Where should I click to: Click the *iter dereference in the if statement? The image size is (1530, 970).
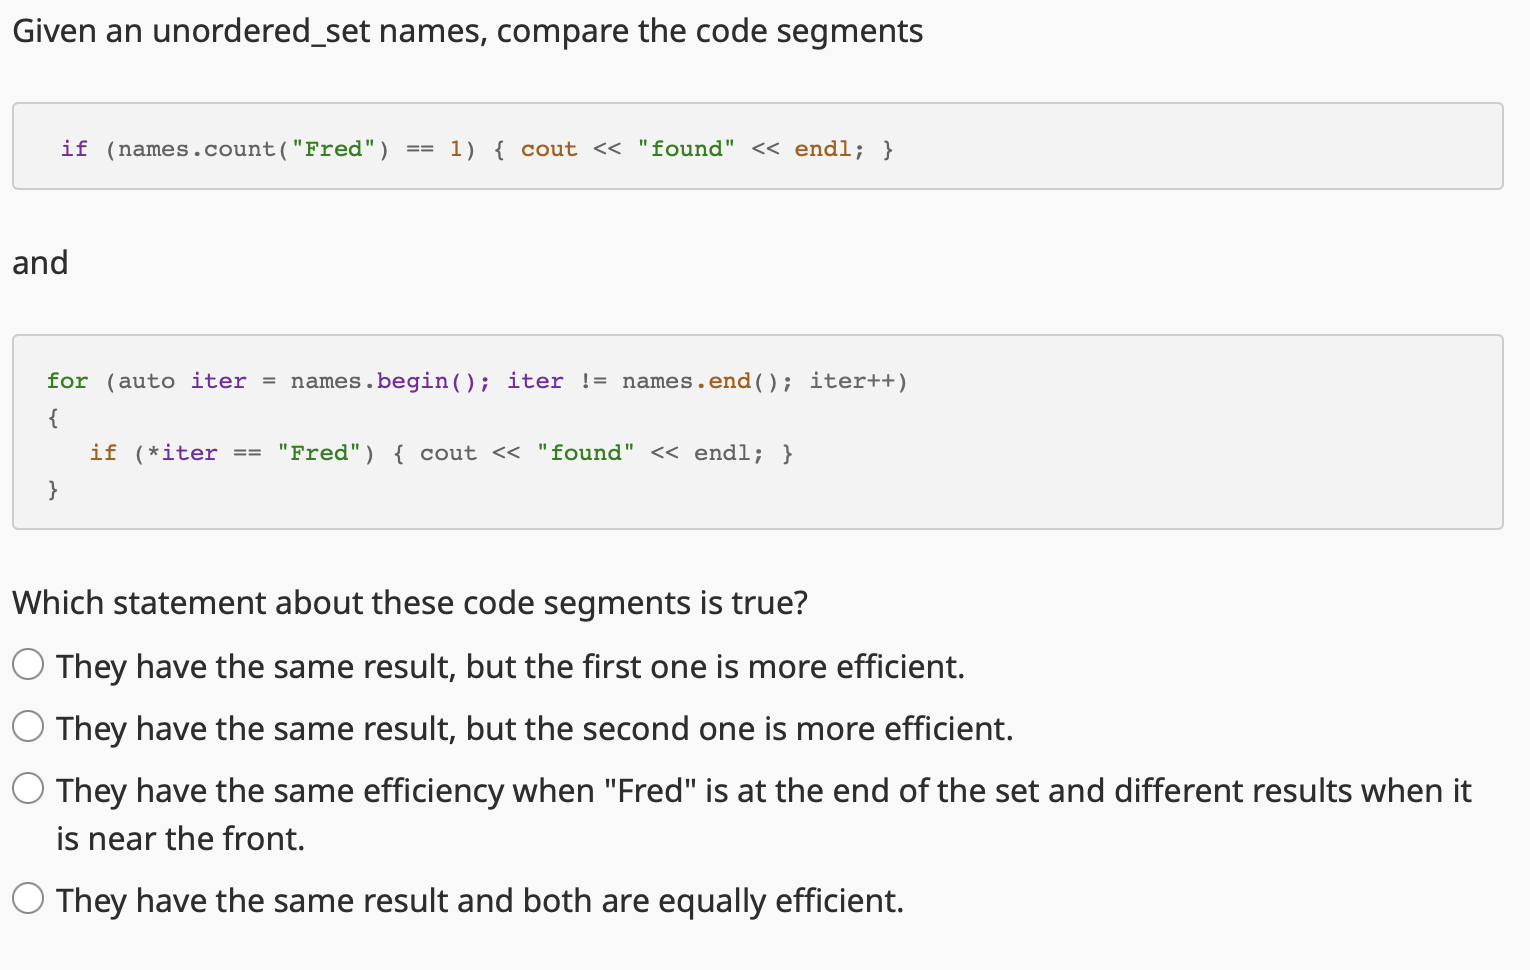click(185, 452)
